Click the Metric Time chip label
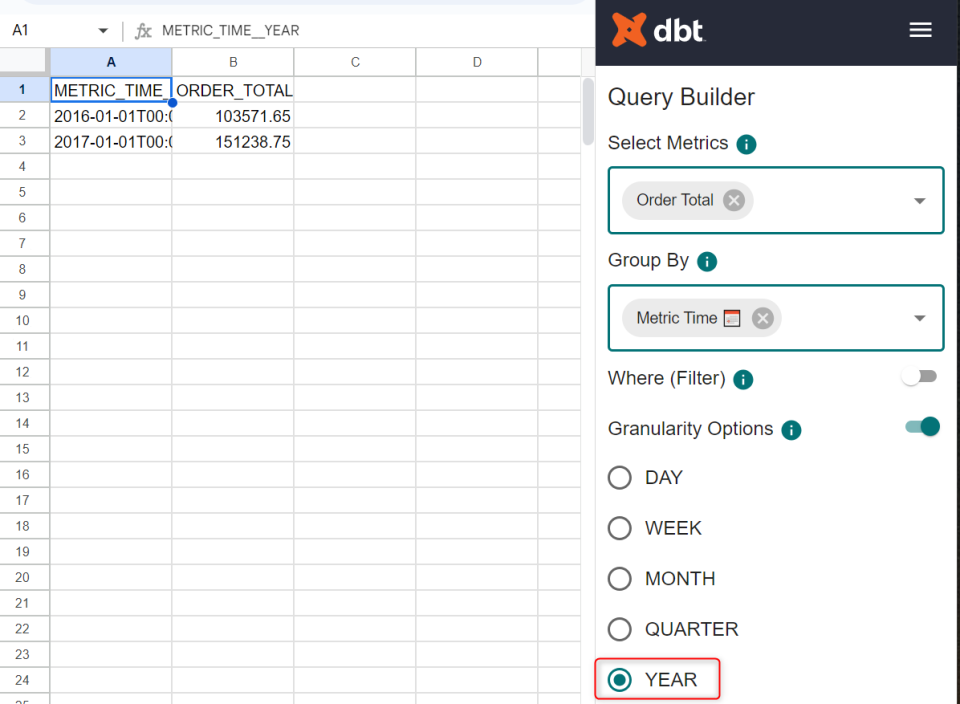The image size is (960, 704). coord(677,318)
